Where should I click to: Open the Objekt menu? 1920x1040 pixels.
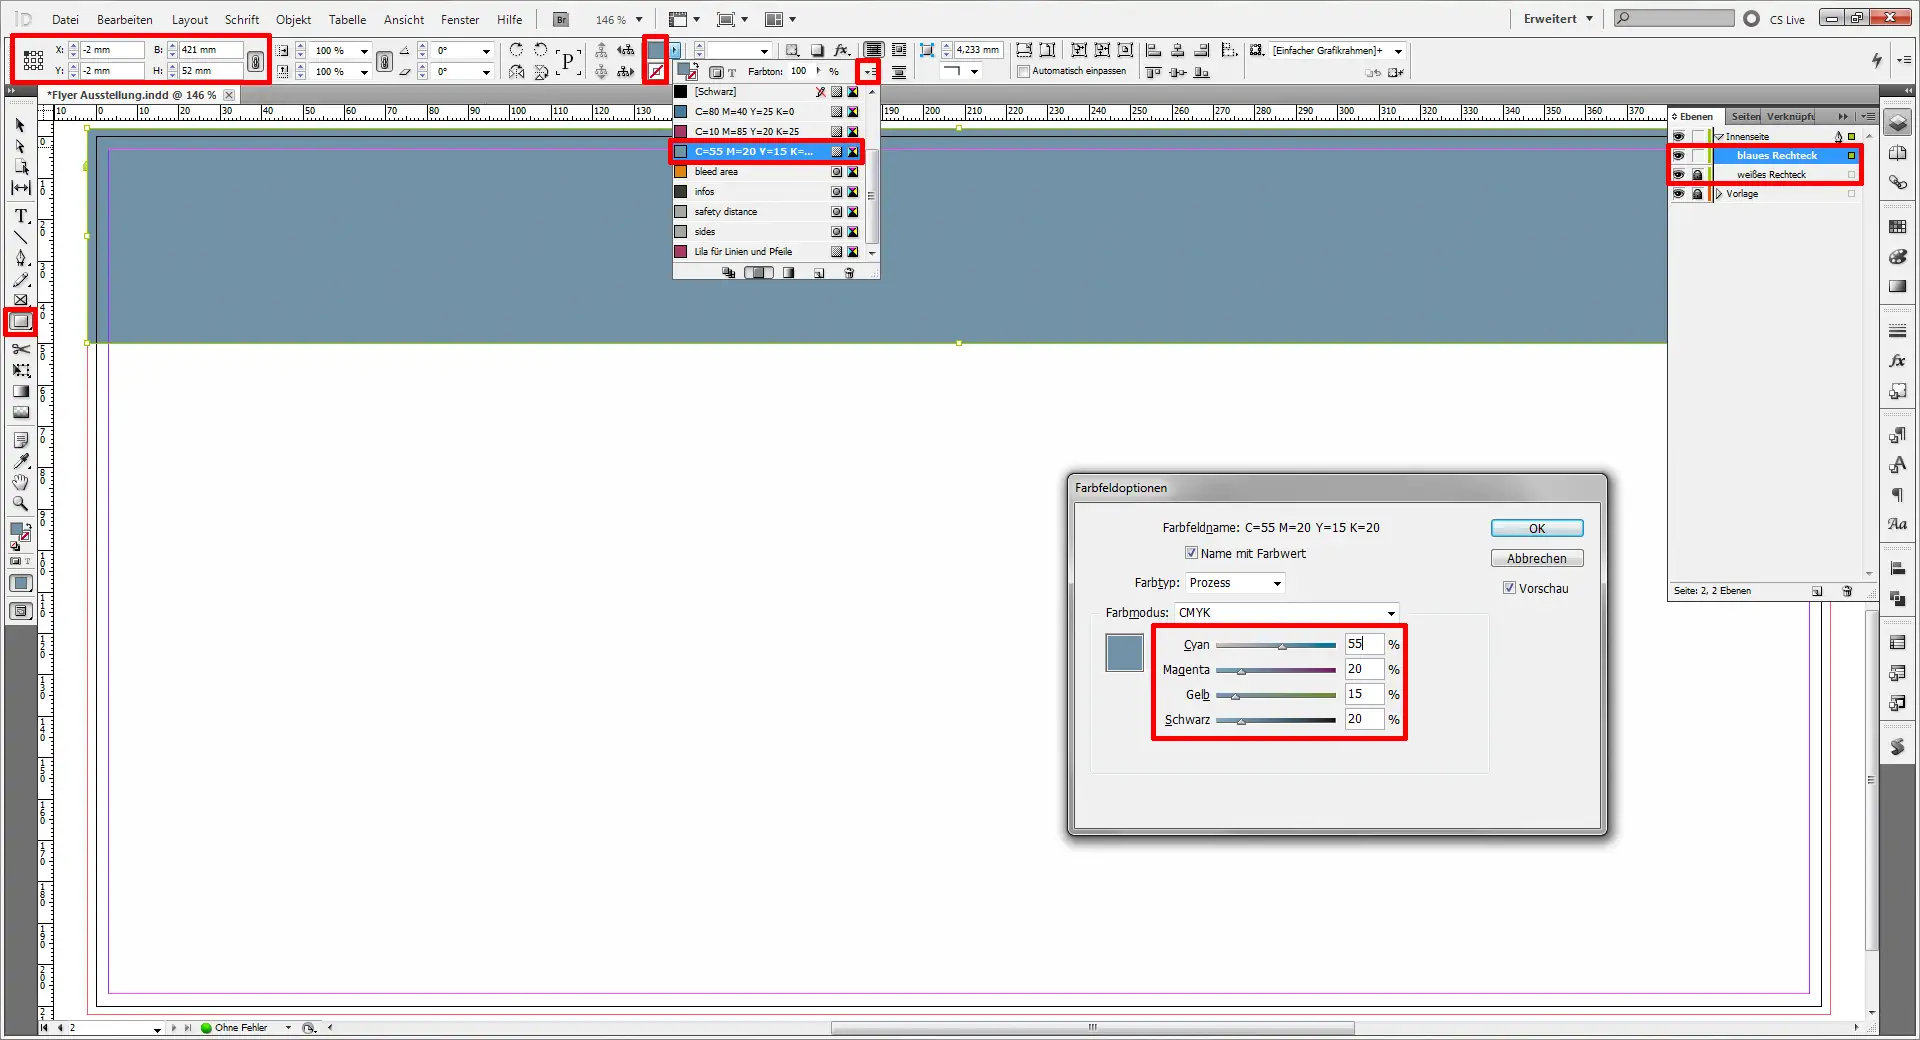tap(293, 20)
